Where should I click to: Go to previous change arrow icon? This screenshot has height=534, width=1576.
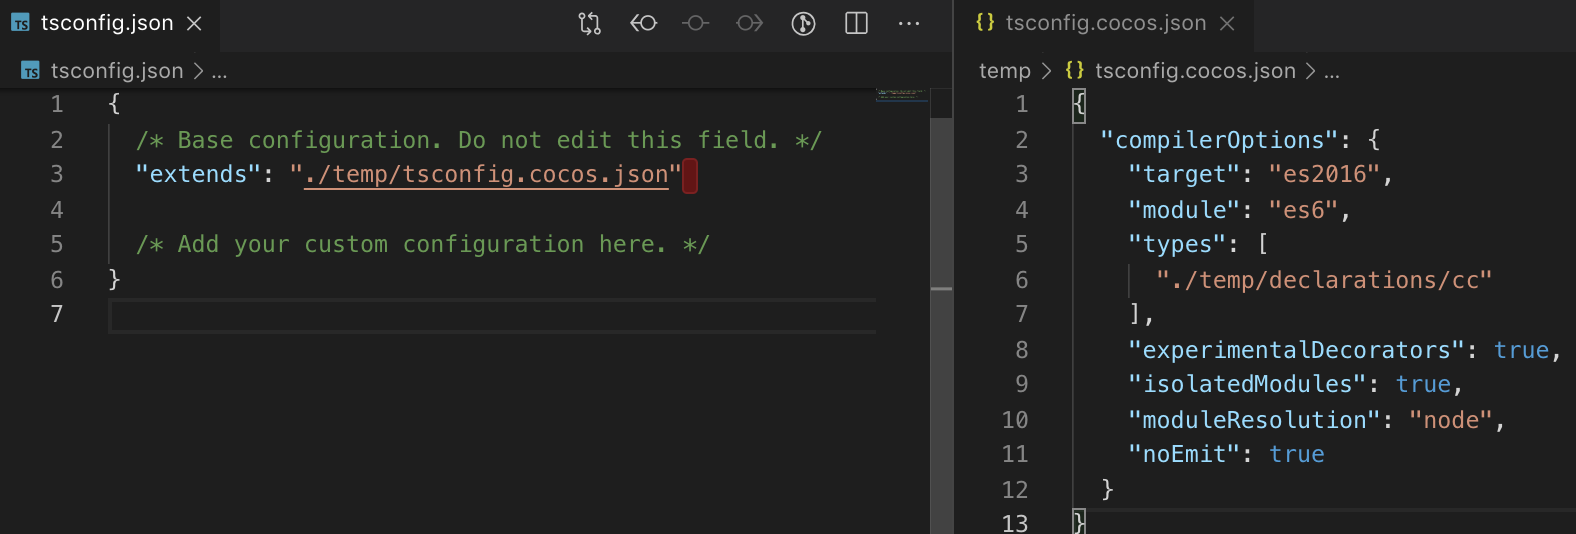[x=643, y=23]
